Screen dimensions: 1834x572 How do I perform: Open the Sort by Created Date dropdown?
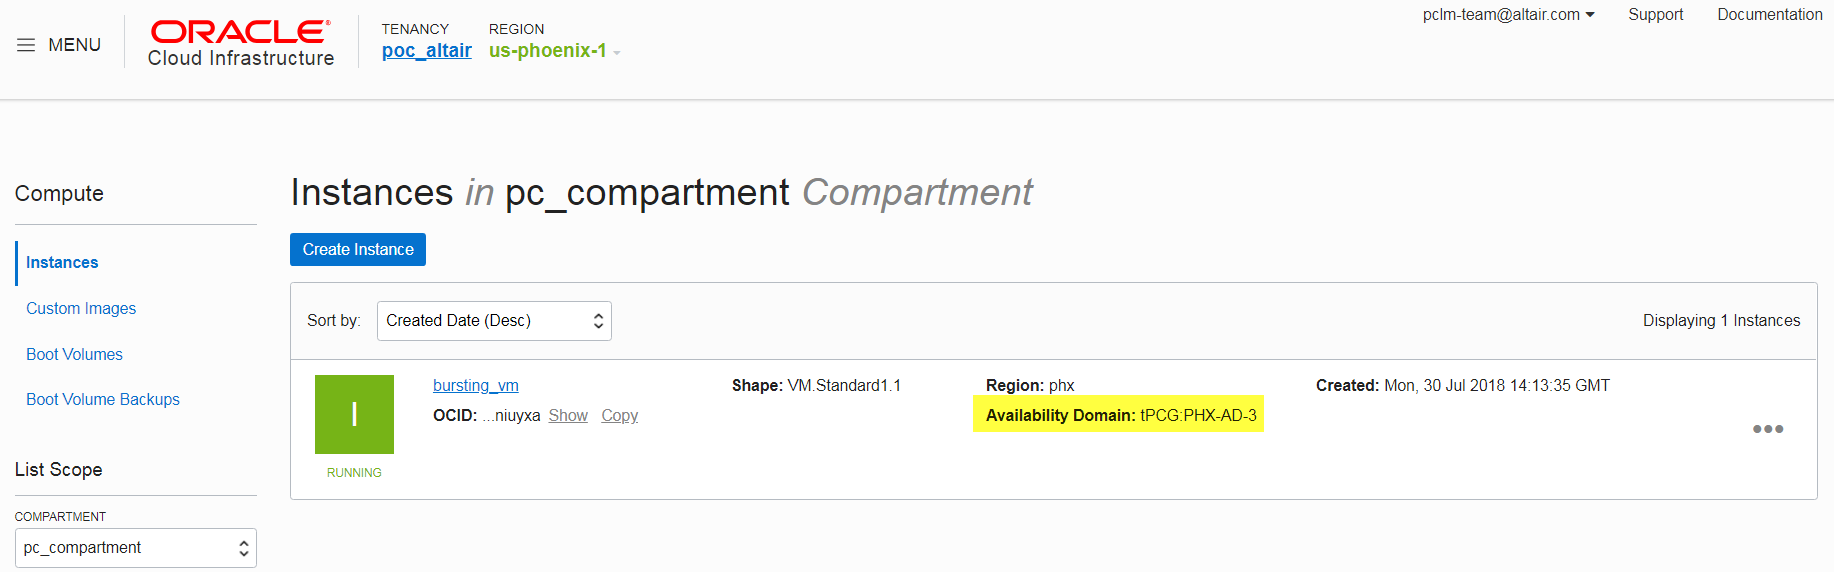(x=494, y=321)
